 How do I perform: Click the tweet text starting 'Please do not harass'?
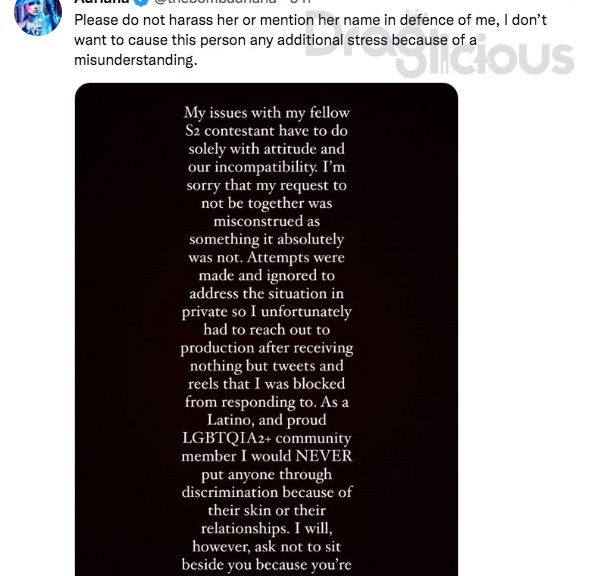point(310,40)
